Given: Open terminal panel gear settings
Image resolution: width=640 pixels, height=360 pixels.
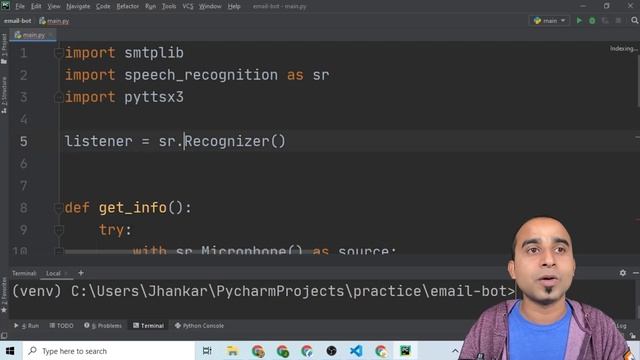Looking at the screenshot, I should point(622,273).
